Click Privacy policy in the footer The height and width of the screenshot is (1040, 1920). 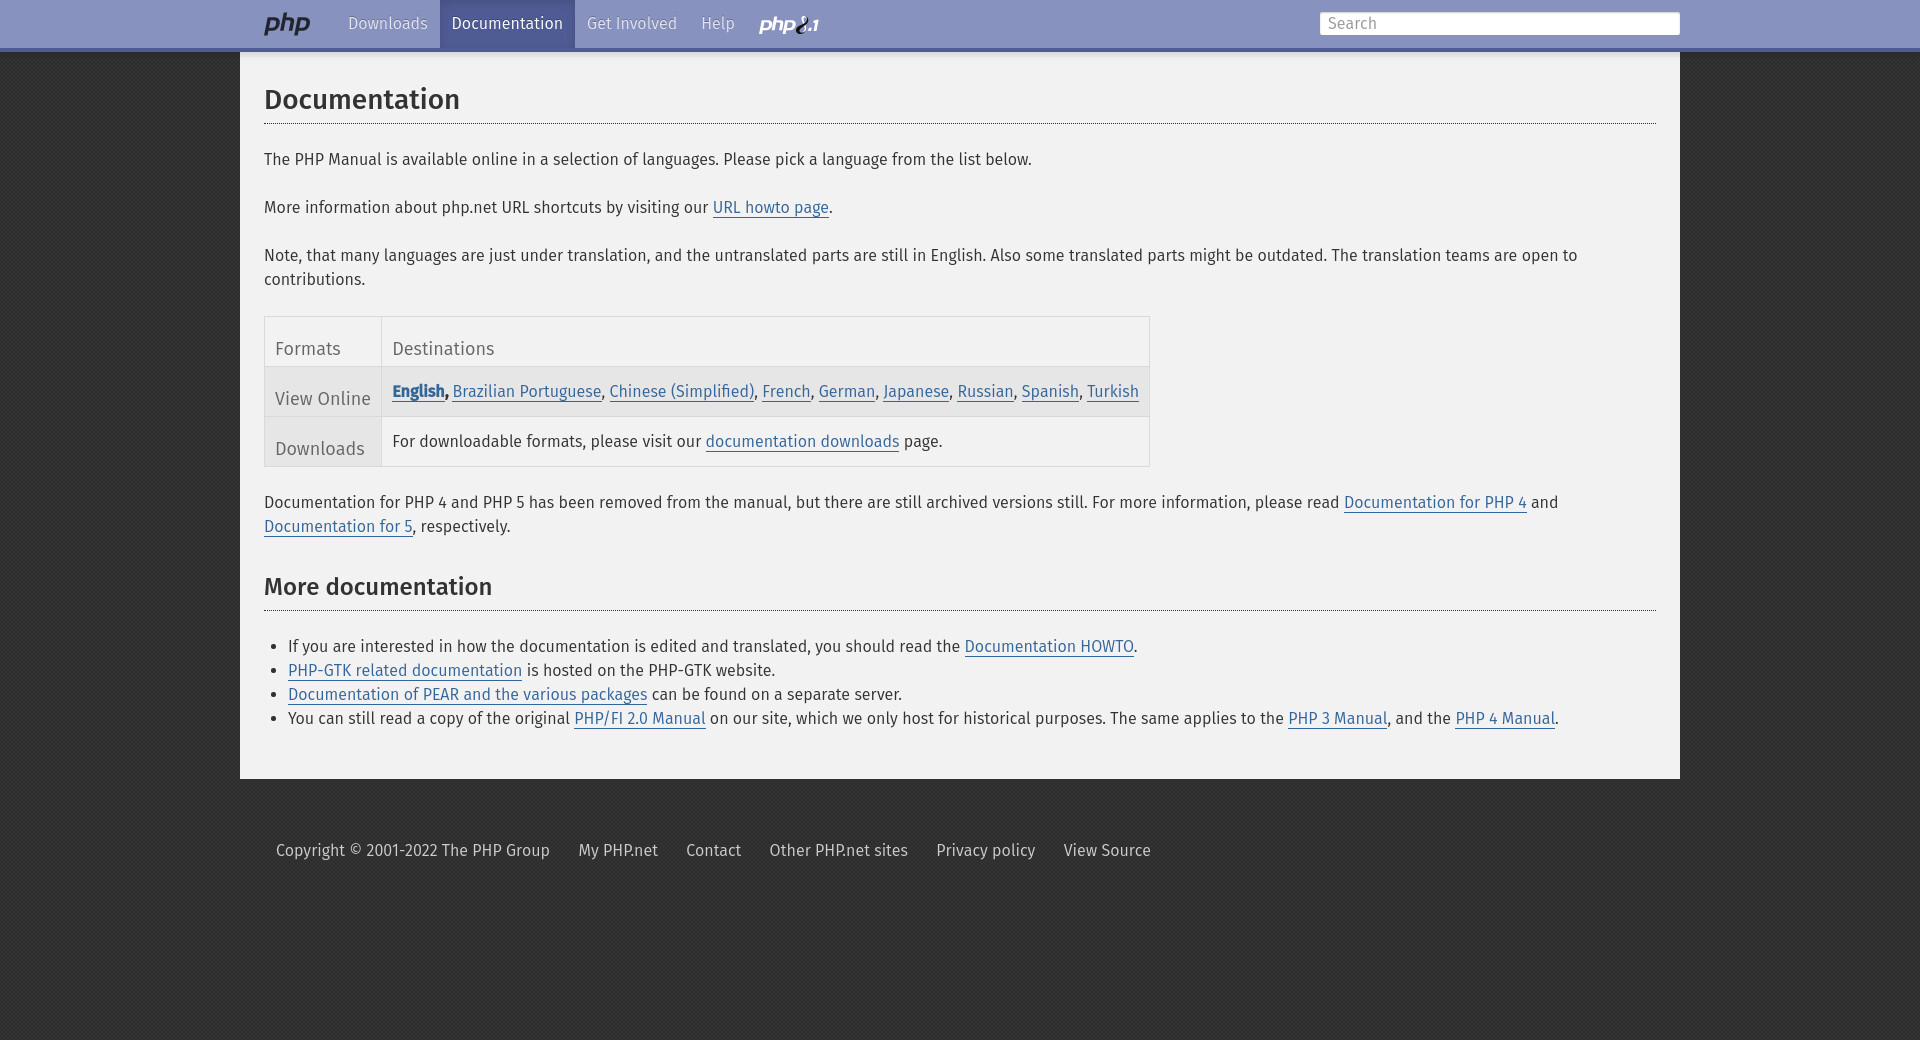[985, 851]
